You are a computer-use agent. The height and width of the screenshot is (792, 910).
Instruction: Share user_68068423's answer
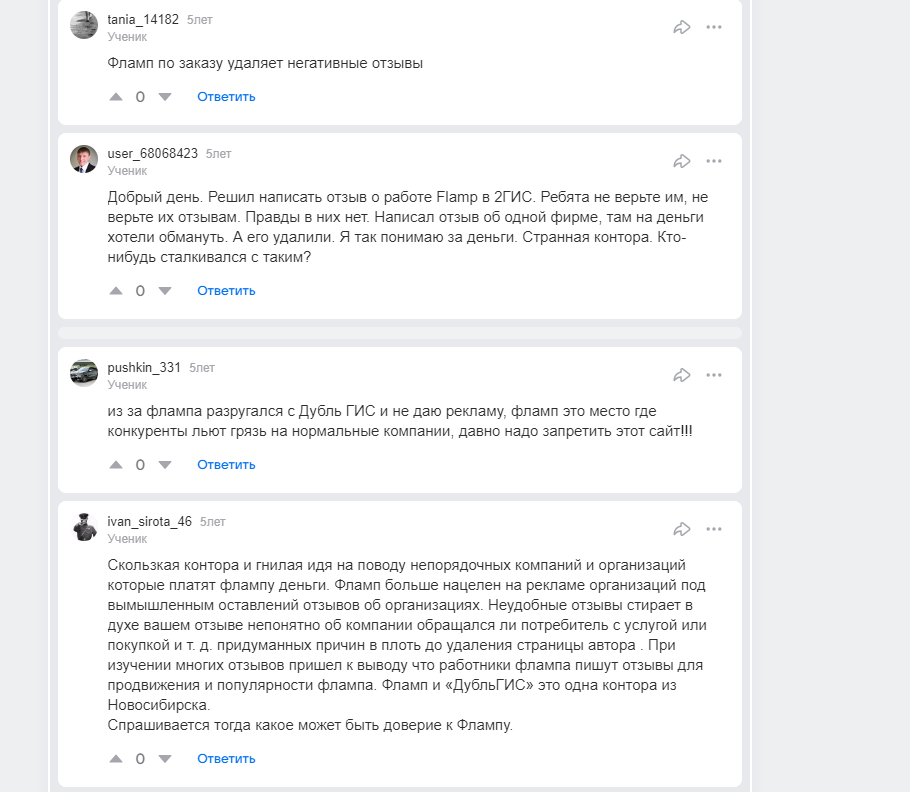(682, 161)
